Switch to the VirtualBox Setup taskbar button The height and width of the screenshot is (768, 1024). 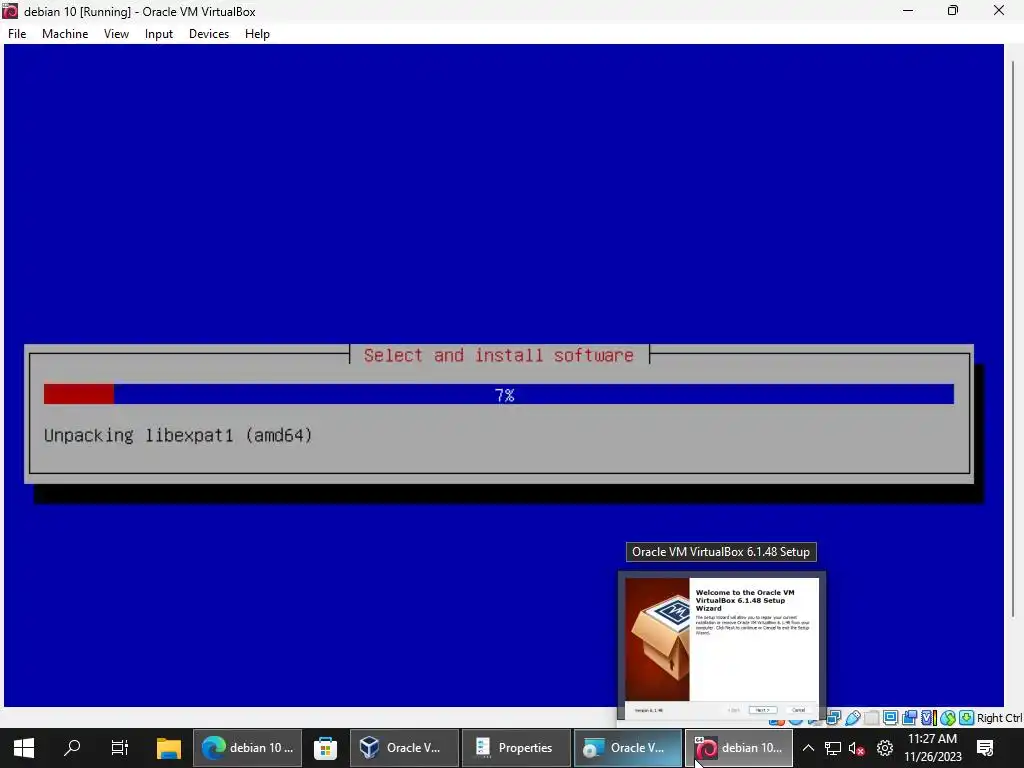[628, 748]
